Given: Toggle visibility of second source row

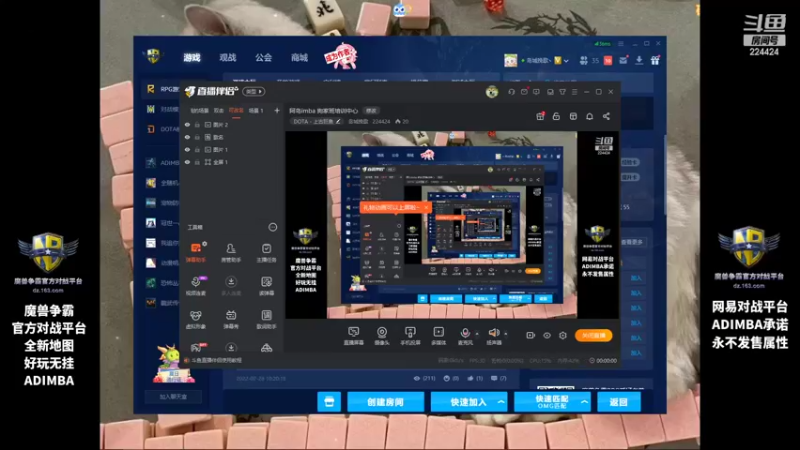Looking at the screenshot, I should (187, 137).
